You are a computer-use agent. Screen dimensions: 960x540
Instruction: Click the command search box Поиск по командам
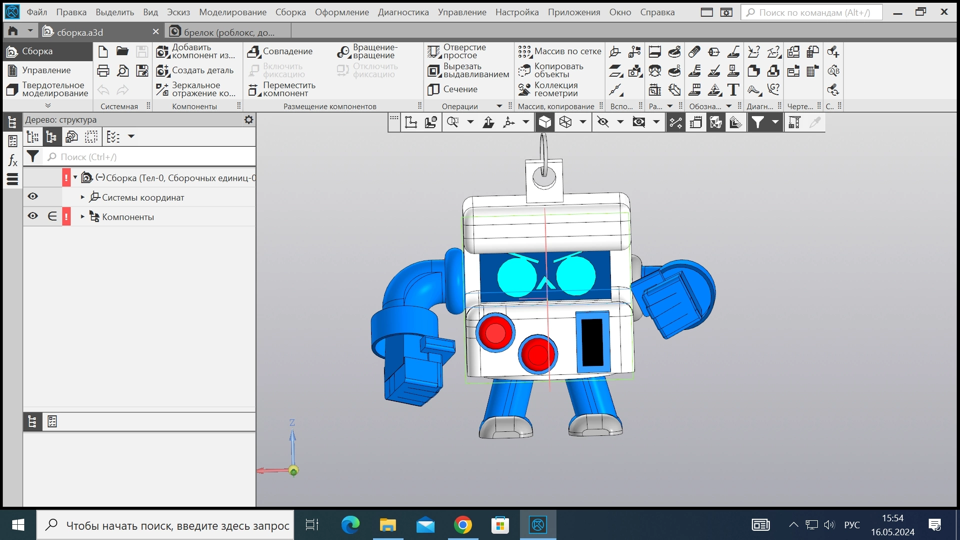click(811, 12)
